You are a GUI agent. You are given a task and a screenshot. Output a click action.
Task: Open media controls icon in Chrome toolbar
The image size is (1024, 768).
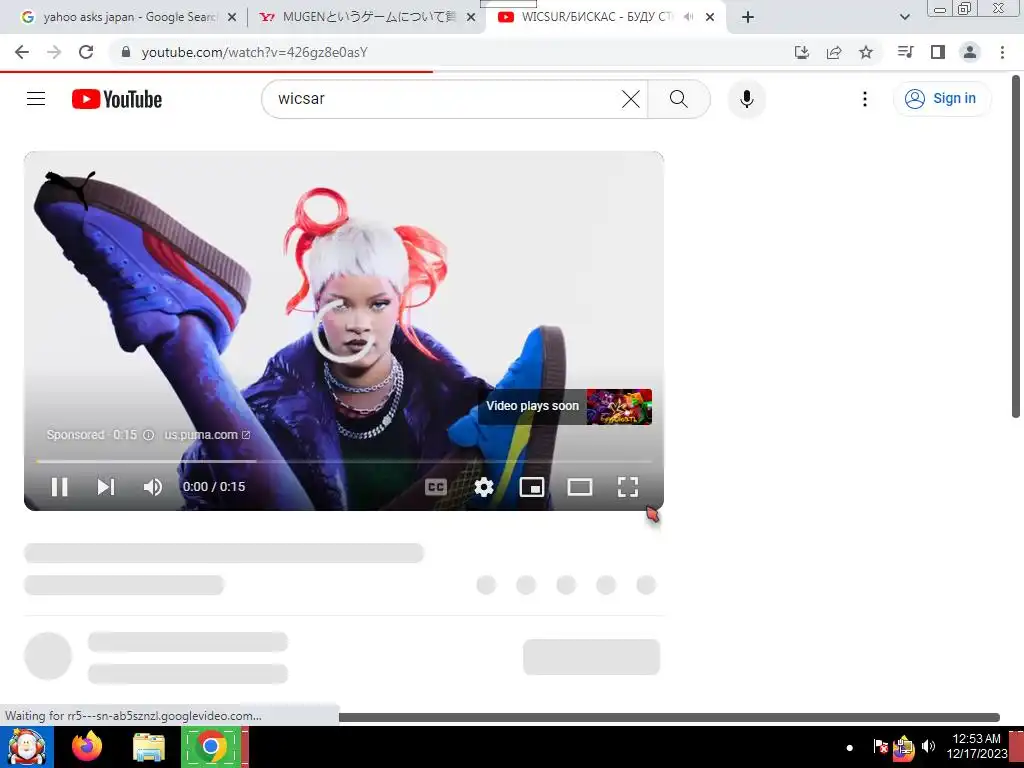point(905,52)
